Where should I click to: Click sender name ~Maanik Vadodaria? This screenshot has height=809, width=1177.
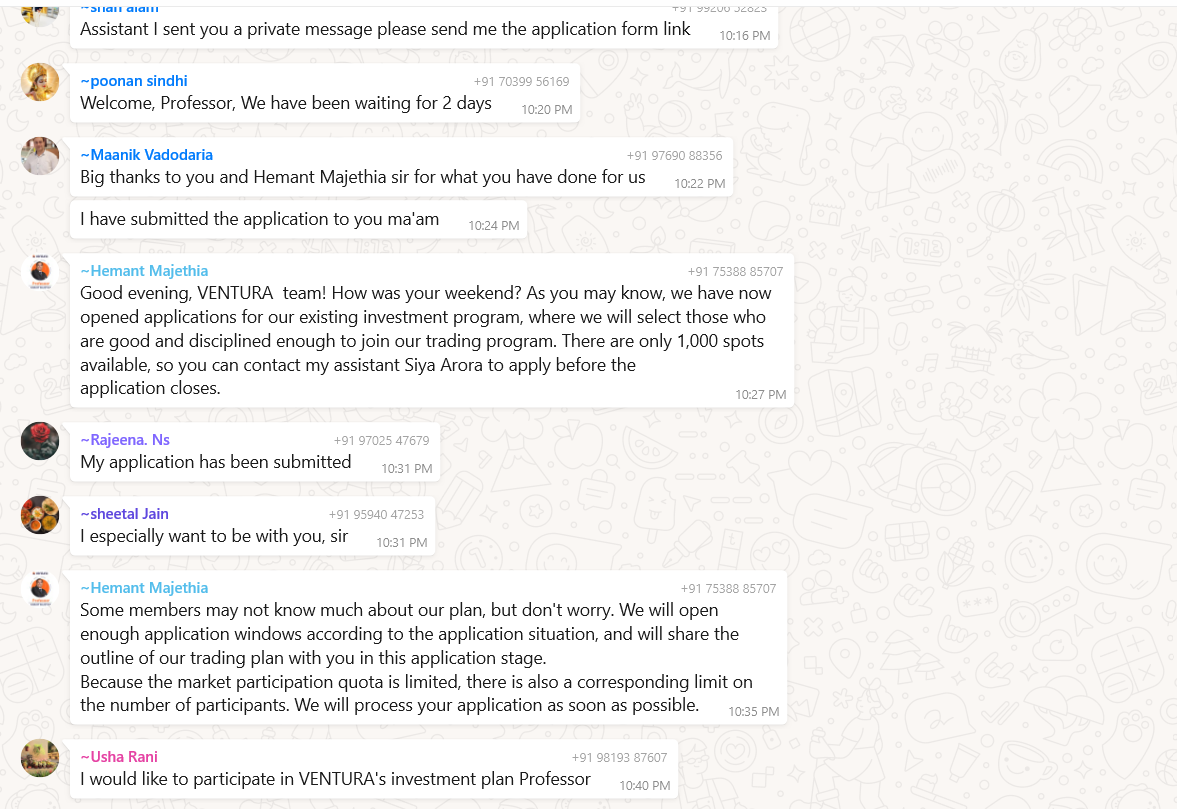coord(146,155)
